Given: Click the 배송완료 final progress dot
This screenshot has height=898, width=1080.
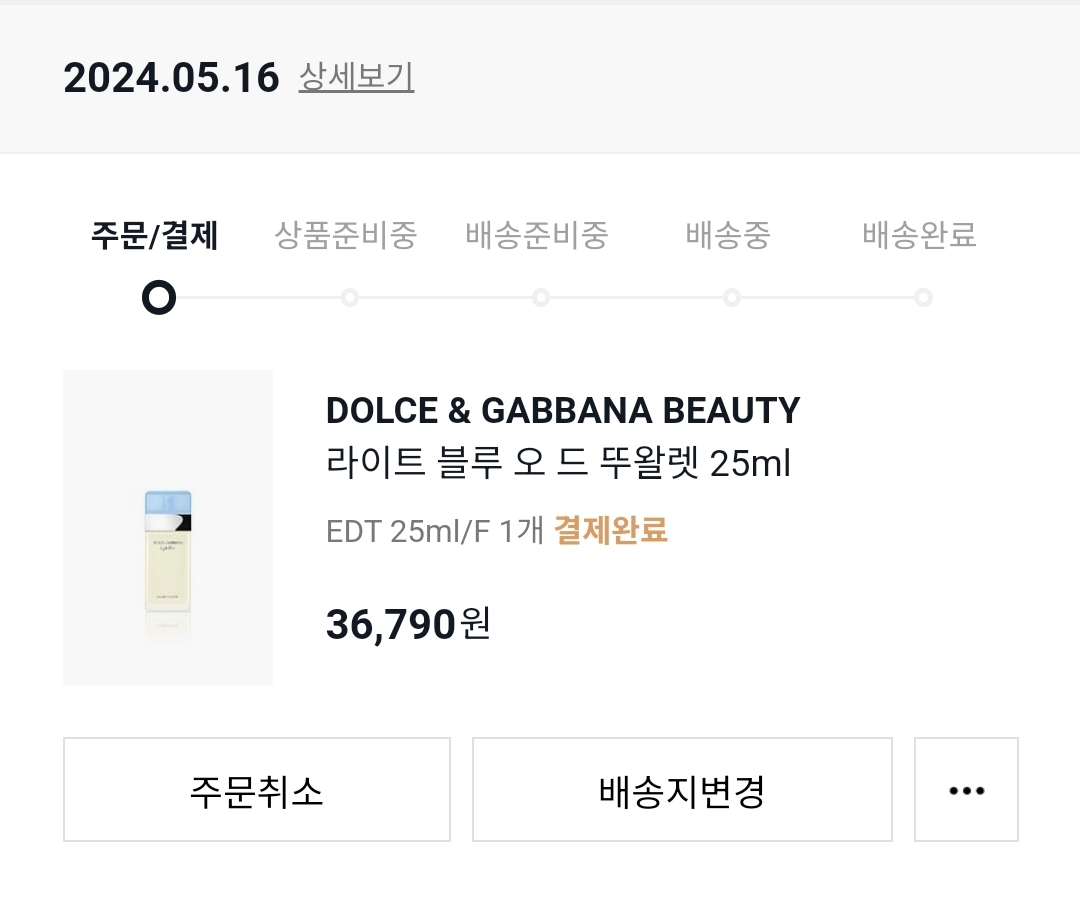Looking at the screenshot, I should 924,297.
